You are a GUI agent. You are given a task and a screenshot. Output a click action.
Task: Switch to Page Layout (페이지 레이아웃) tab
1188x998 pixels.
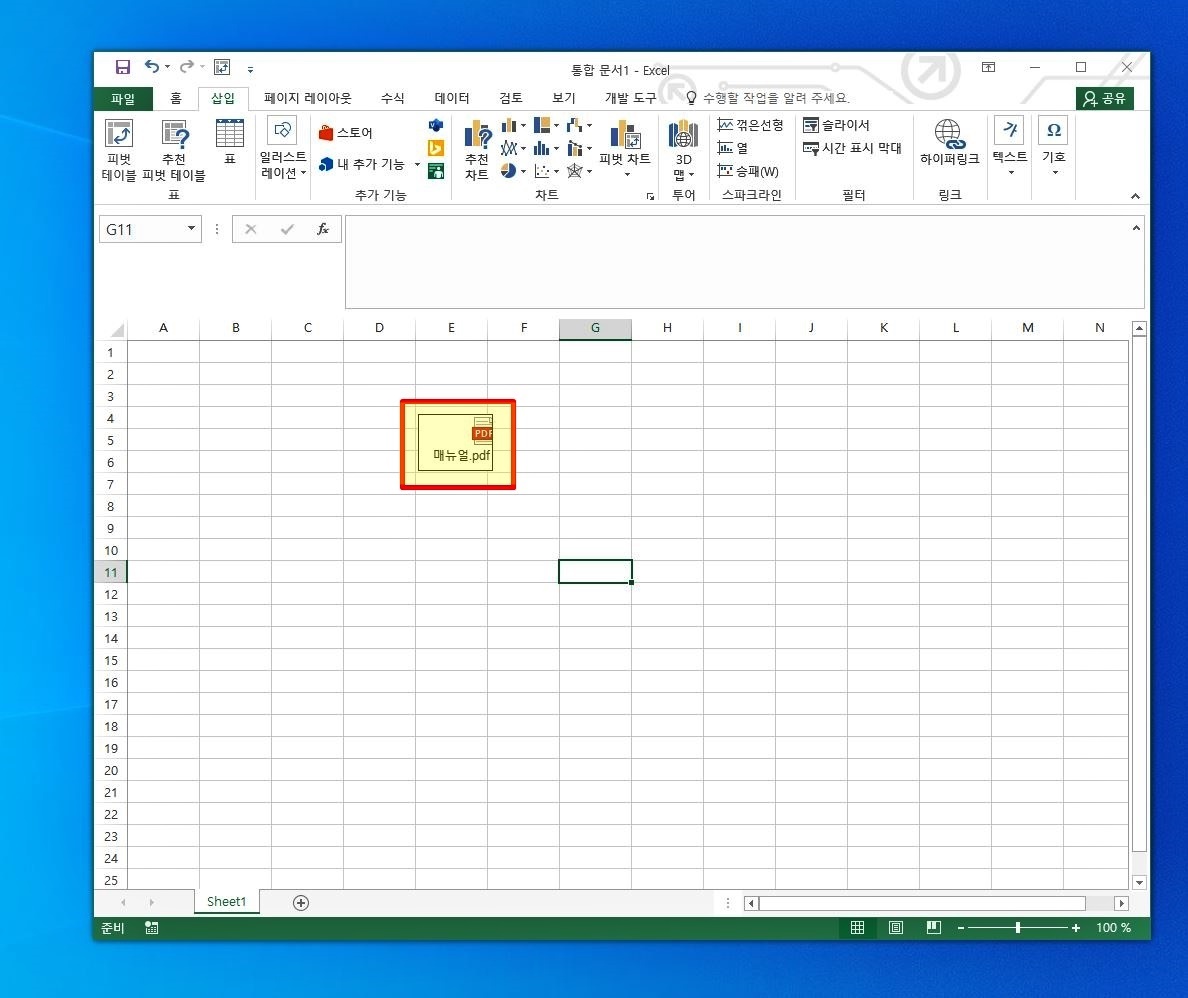[308, 99]
